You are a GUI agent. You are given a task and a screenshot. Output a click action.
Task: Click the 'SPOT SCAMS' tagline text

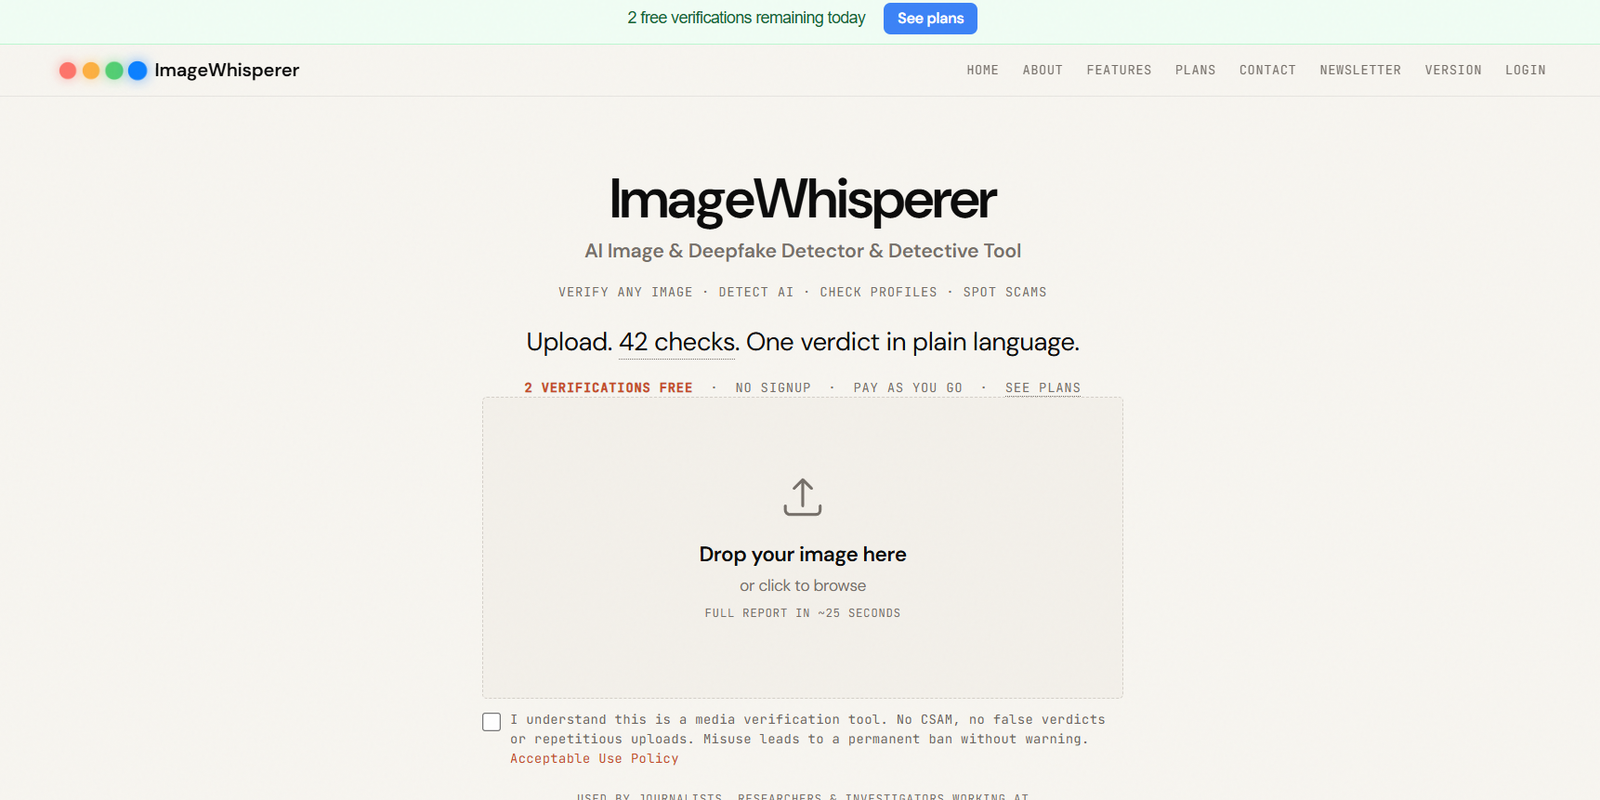tap(1004, 292)
